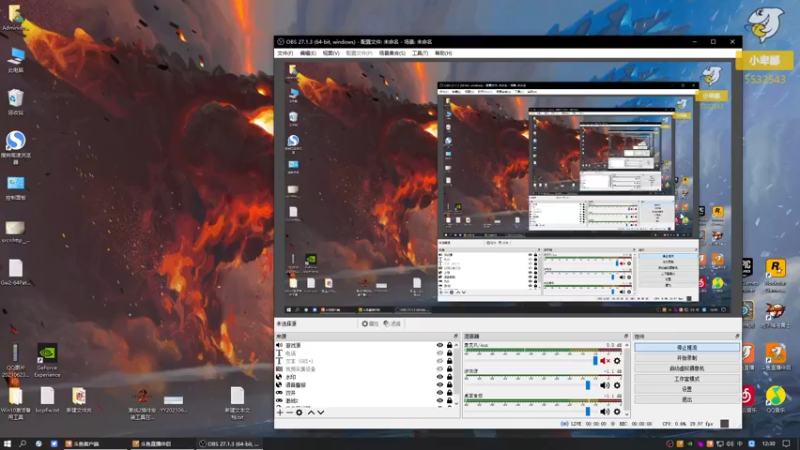Launch Rockstar Games Launcher desktop icon

tap(776, 276)
